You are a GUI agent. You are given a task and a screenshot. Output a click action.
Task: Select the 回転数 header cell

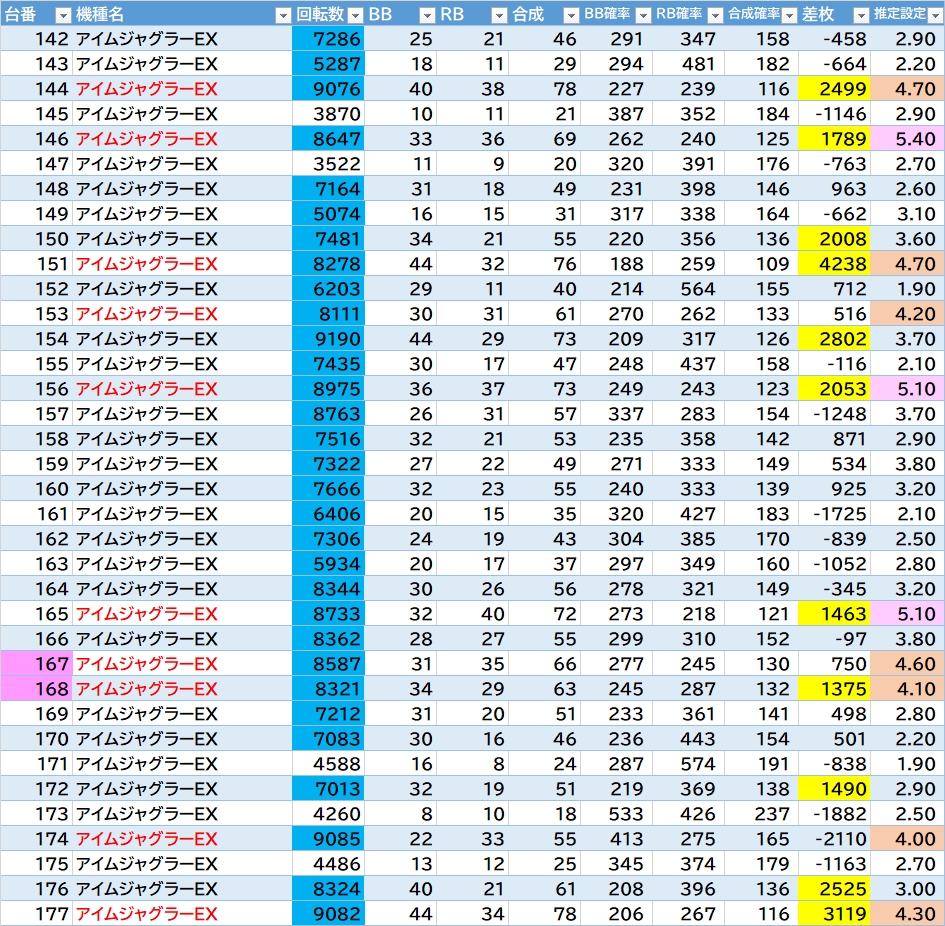coord(328,14)
